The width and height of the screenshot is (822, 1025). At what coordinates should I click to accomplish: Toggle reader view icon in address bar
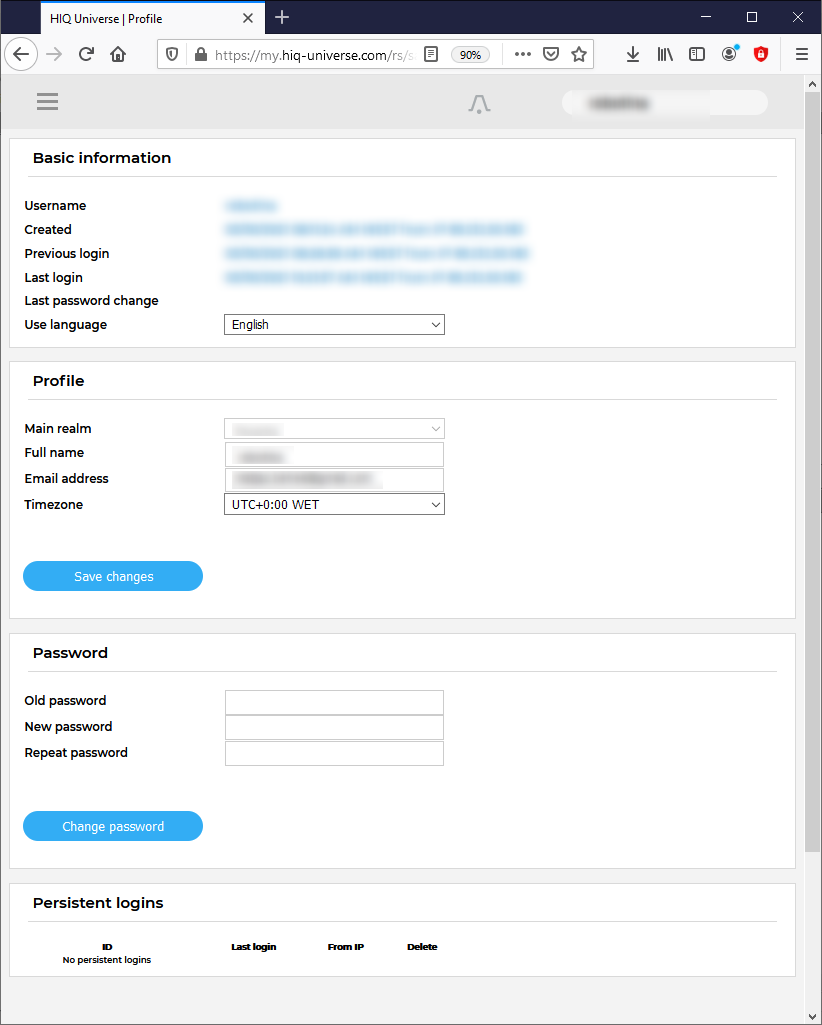click(431, 55)
